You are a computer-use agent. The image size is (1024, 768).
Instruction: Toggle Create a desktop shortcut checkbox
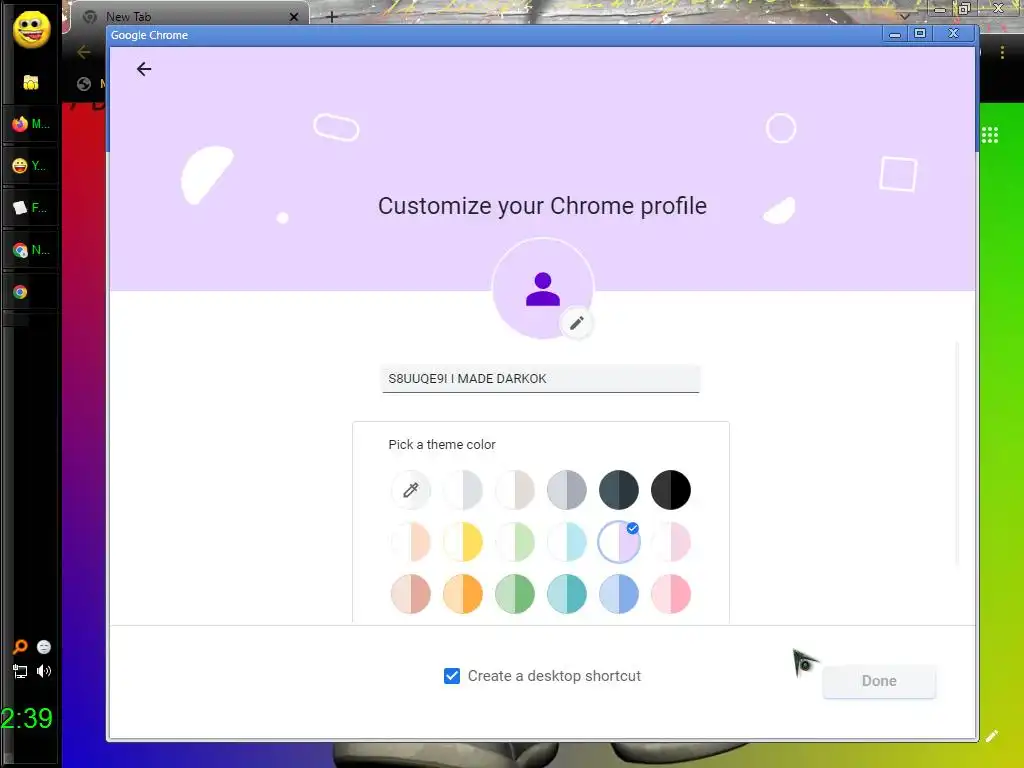pyautogui.click(x=452, y=676)
